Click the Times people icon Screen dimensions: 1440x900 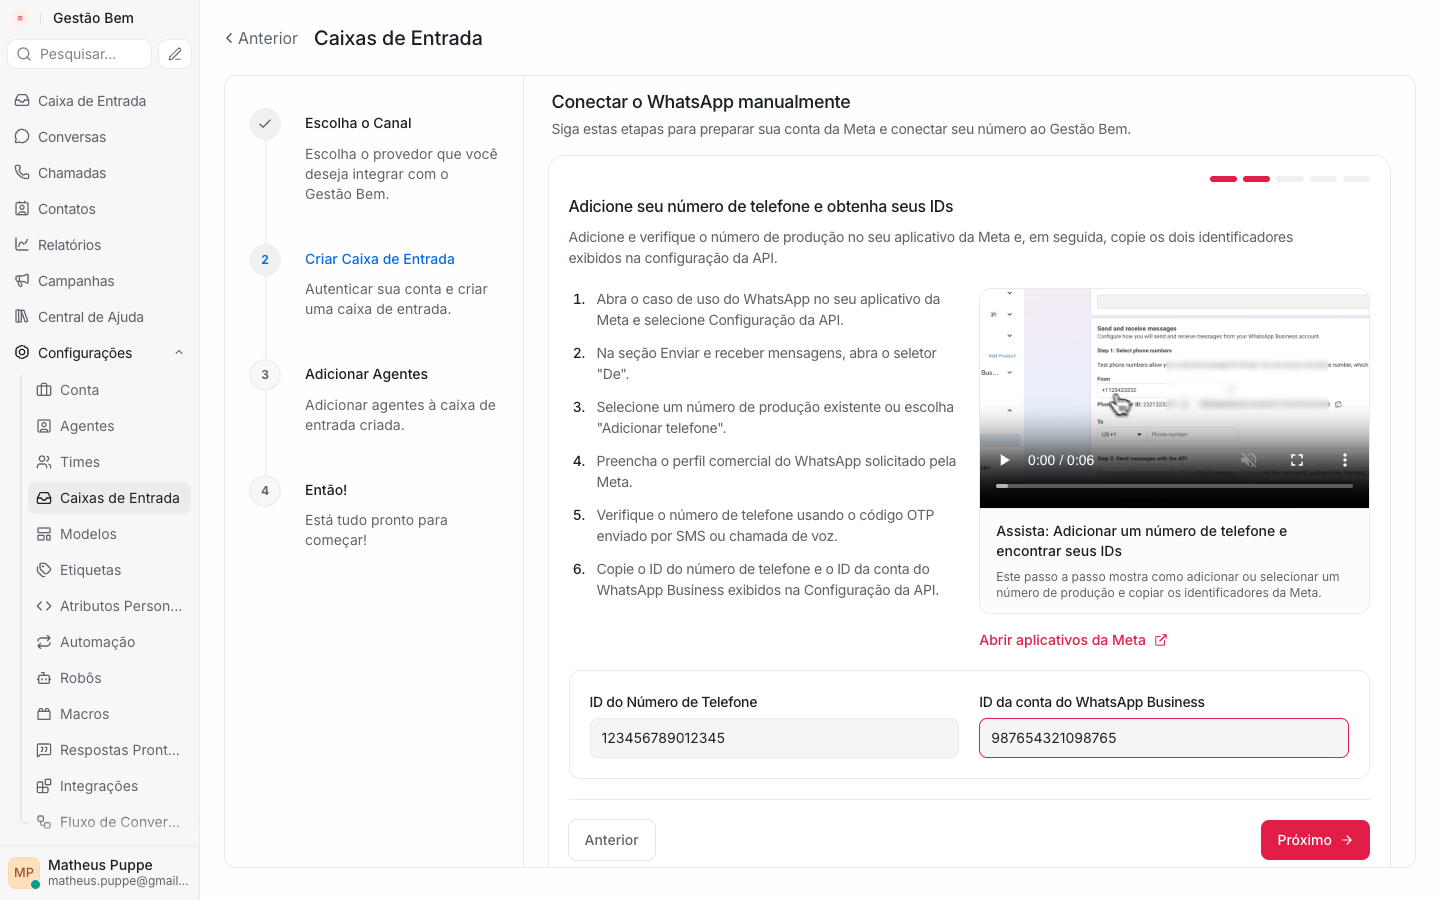coord(44,462)
